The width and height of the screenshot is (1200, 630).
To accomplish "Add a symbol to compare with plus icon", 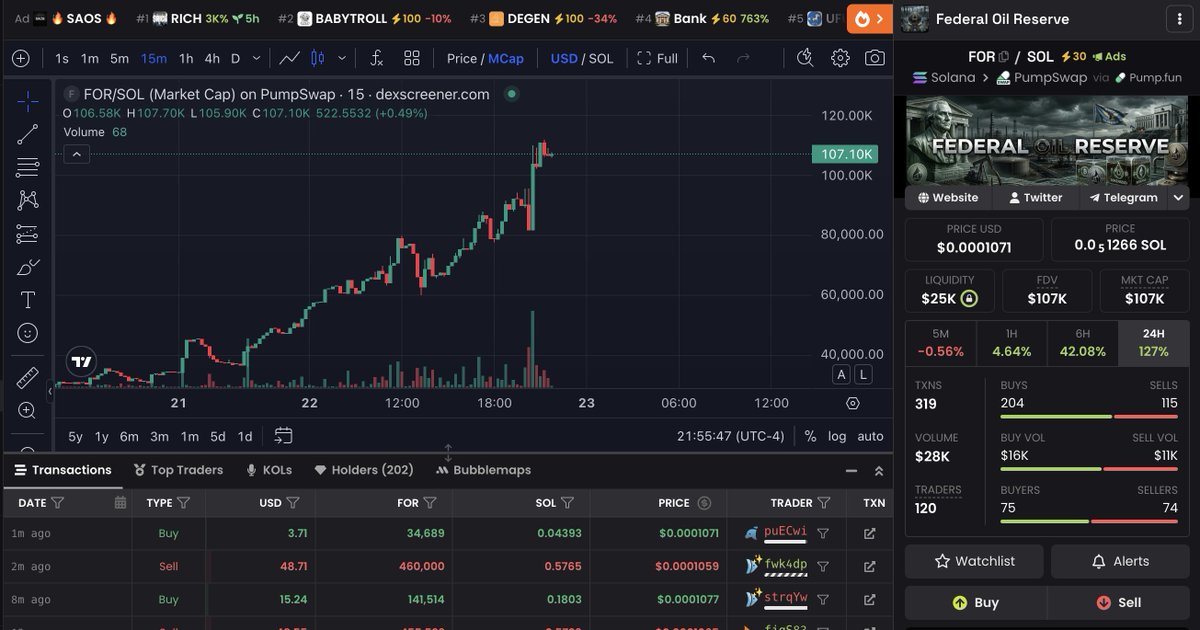I will coord(20,58).
